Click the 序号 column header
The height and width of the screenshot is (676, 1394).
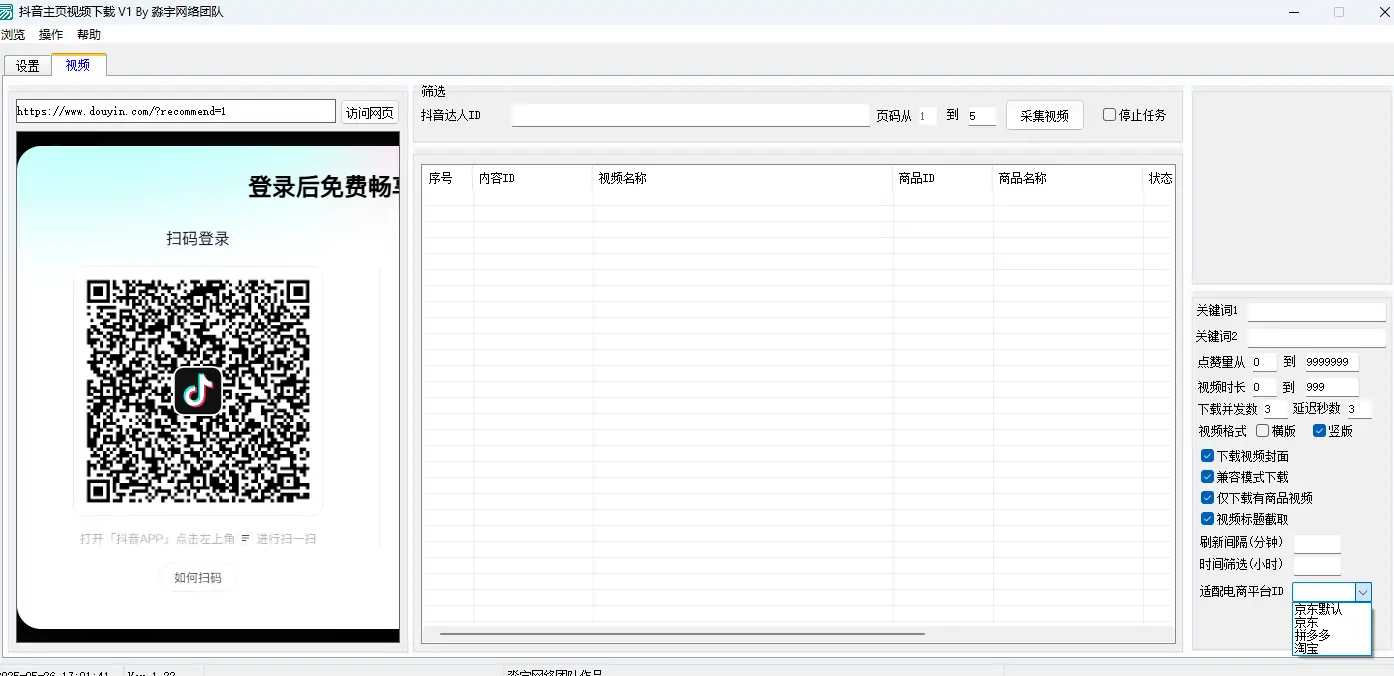(x=447, y=179)
